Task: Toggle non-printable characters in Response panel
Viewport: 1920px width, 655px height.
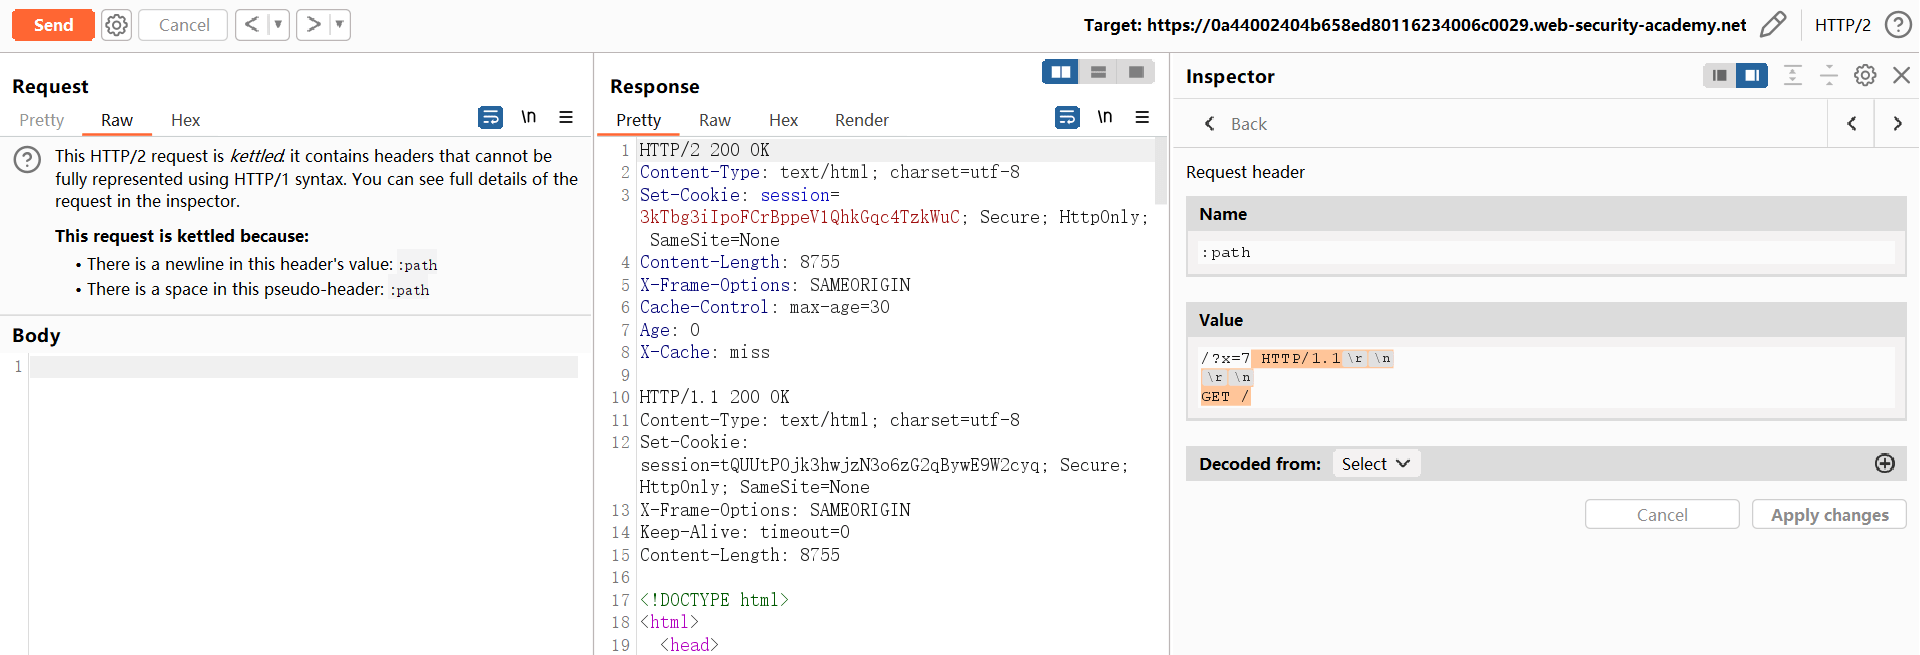Action: click(x=1104, y=118)
